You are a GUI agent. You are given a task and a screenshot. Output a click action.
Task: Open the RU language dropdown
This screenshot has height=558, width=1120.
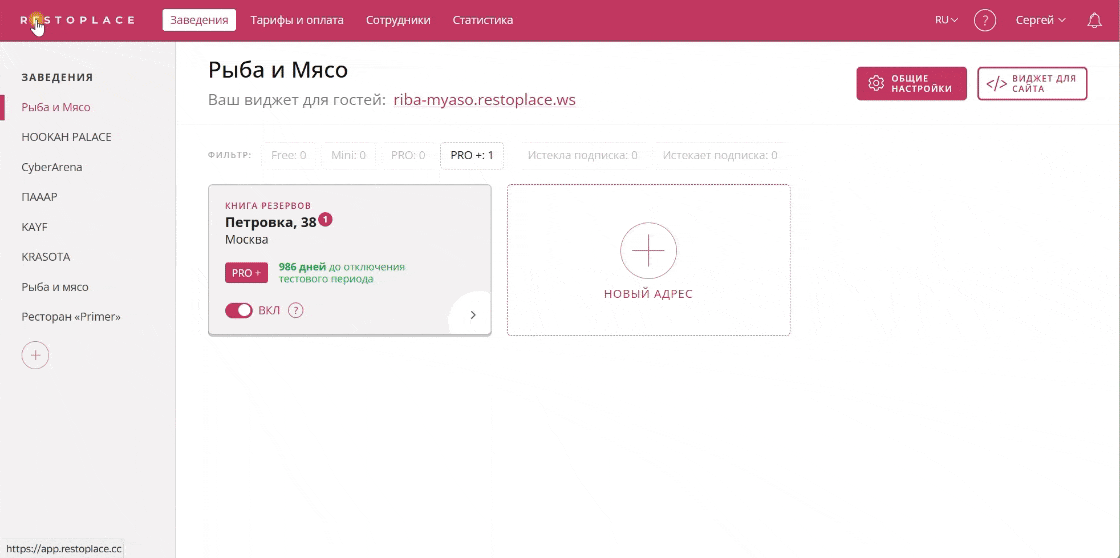pos(946,20)
